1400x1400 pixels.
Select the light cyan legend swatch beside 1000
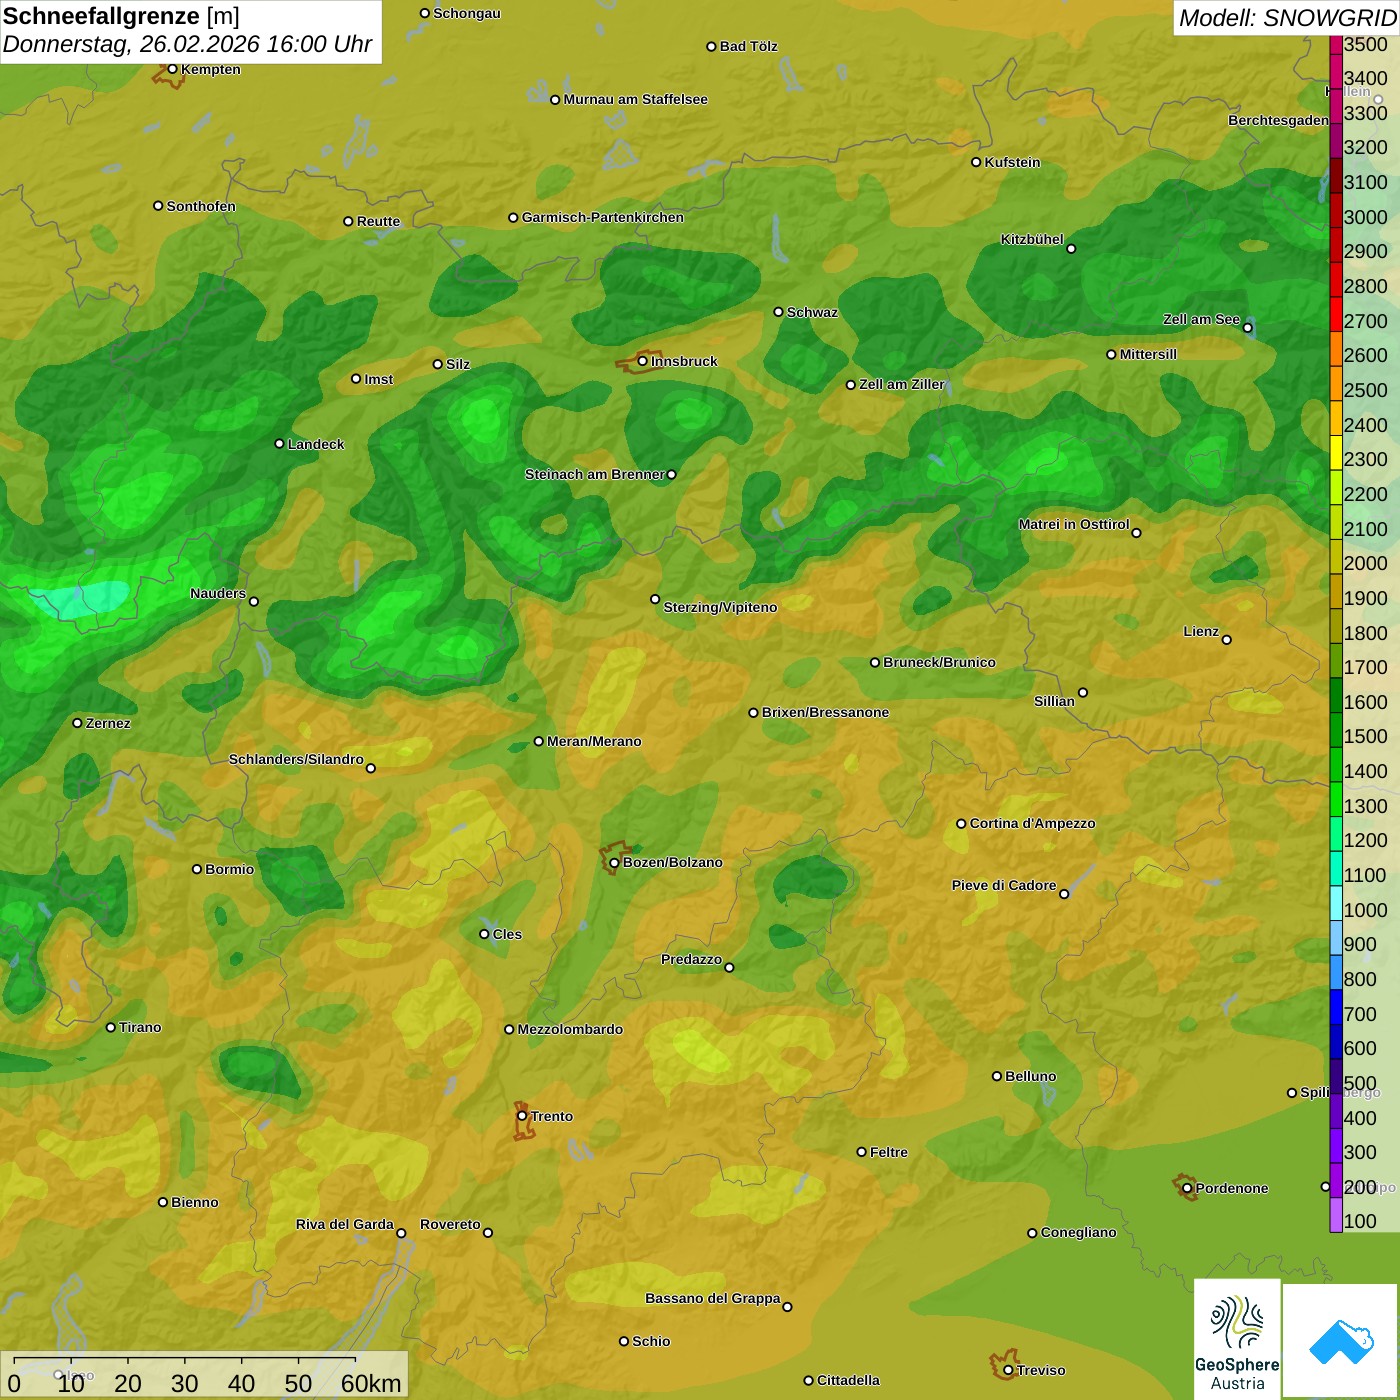1336,904
